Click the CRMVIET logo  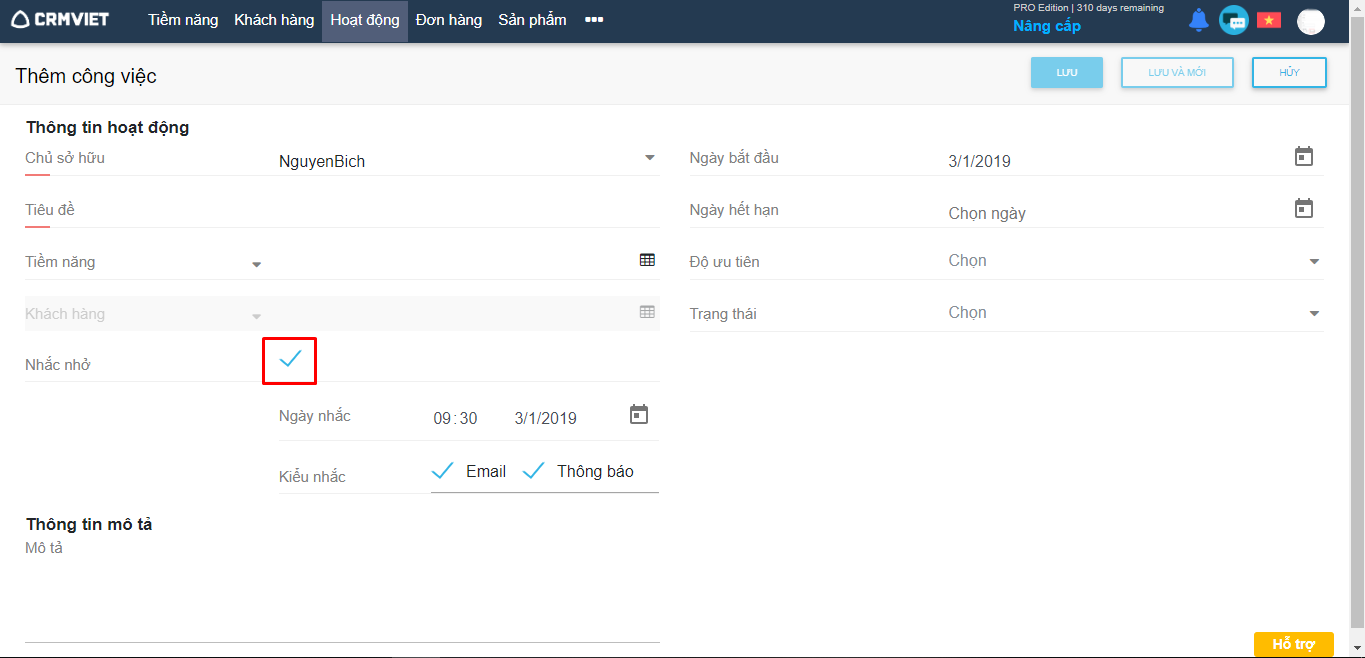point(60,20)
